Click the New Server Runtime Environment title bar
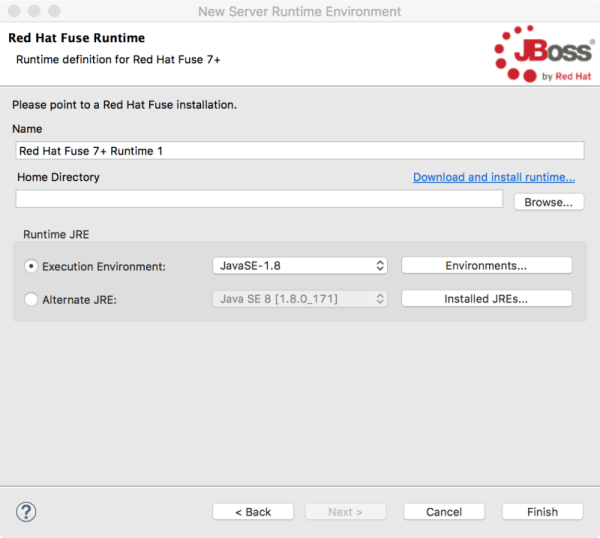The width and height of the screenshot is (600, 538). [300, 11]
